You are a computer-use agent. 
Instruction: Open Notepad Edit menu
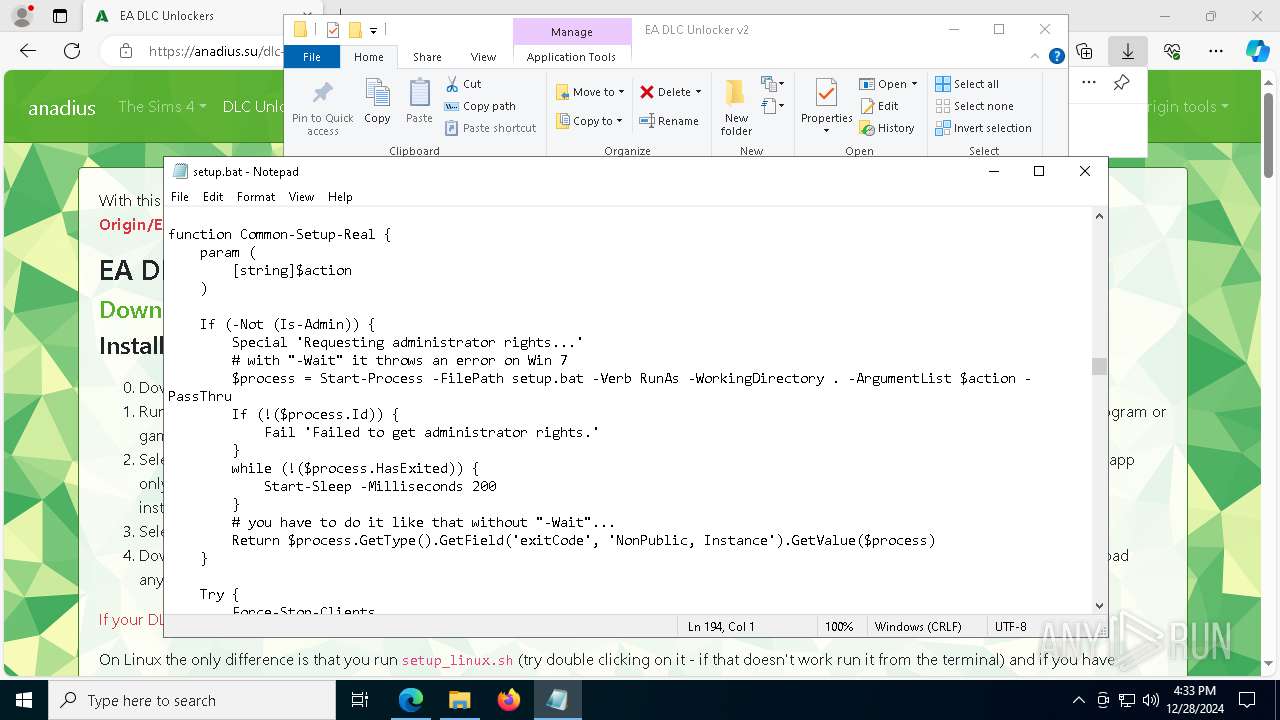point(213,197)
